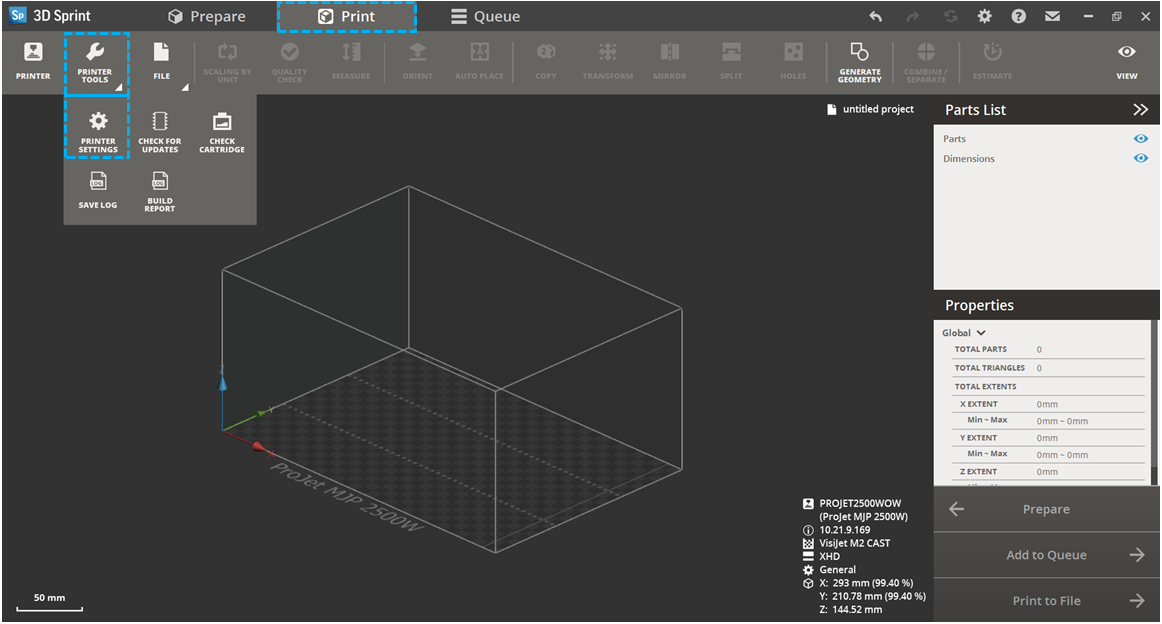Open the Settings gear in the title bar
Screen dimensions: 1162x624
point(985,16)
